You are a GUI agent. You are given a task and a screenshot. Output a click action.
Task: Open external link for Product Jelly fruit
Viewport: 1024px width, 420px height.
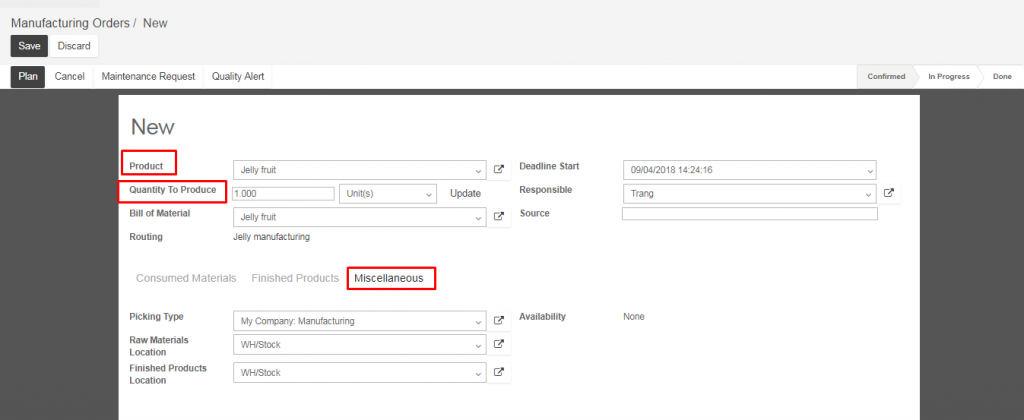pyautogui.click(x=499, y=170)
